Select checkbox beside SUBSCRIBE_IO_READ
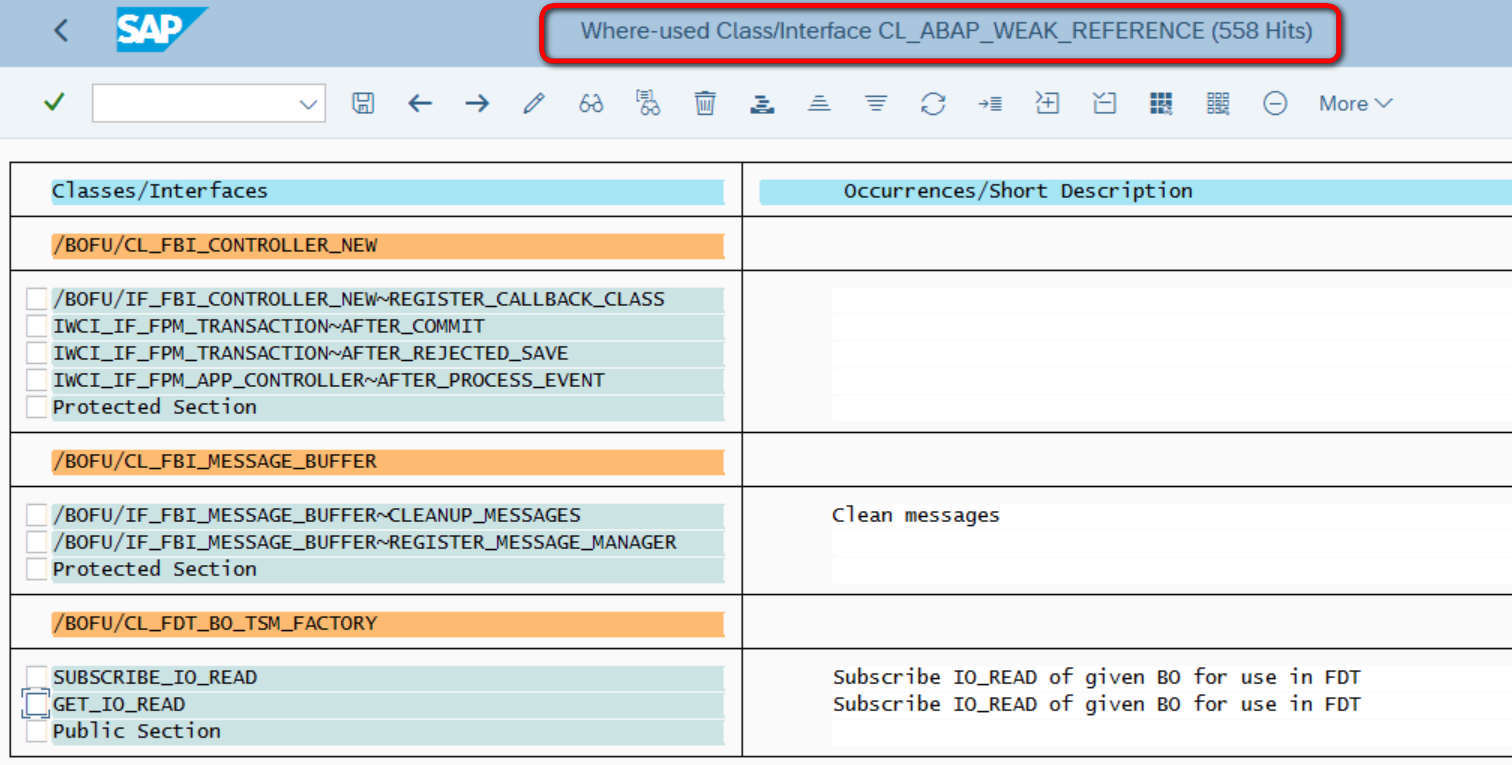 (36, 677)
